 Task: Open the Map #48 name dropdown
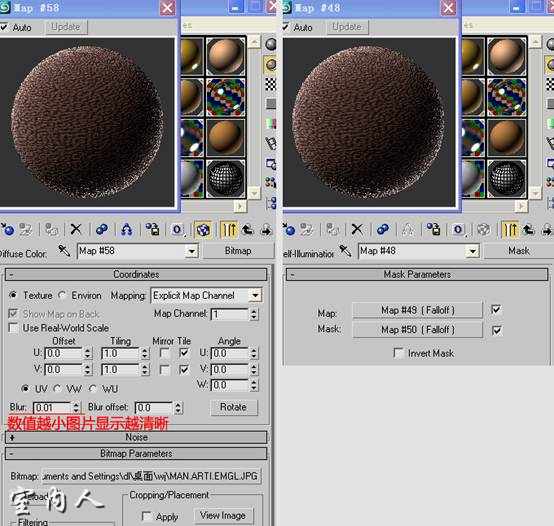tap(419, 251)
